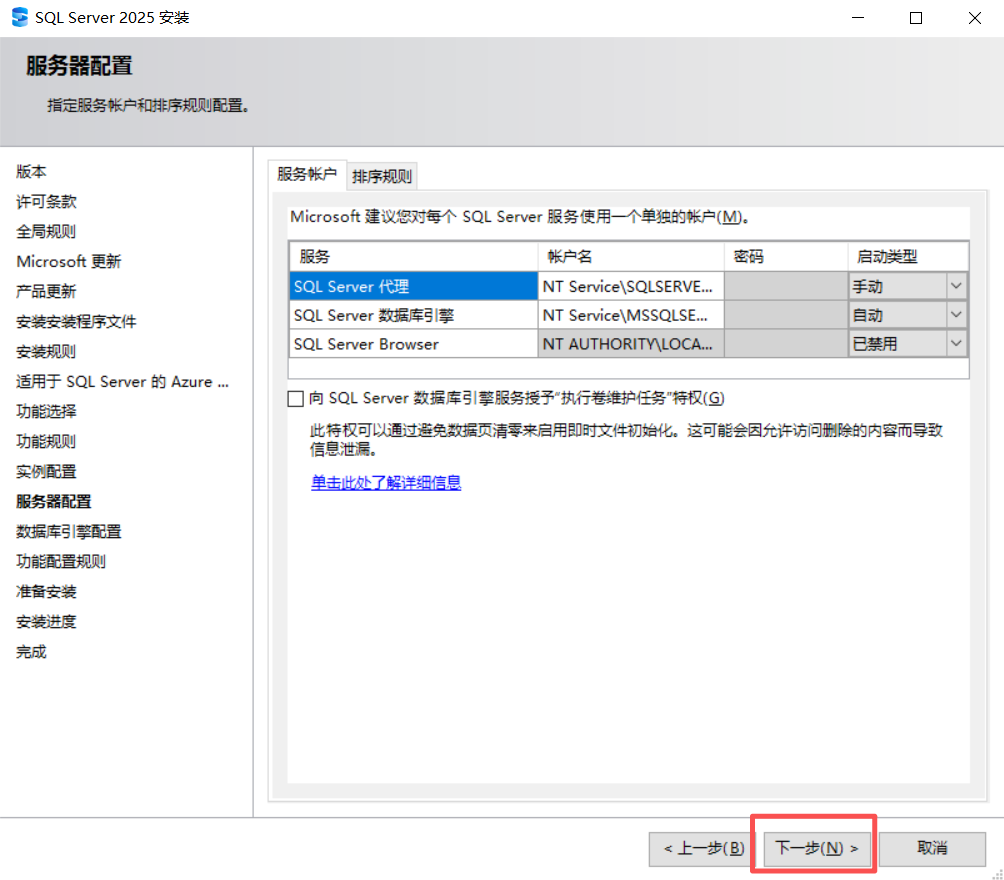
Task: Open startup type dropdown for SQL Server Browser
Action: (956, 343)
